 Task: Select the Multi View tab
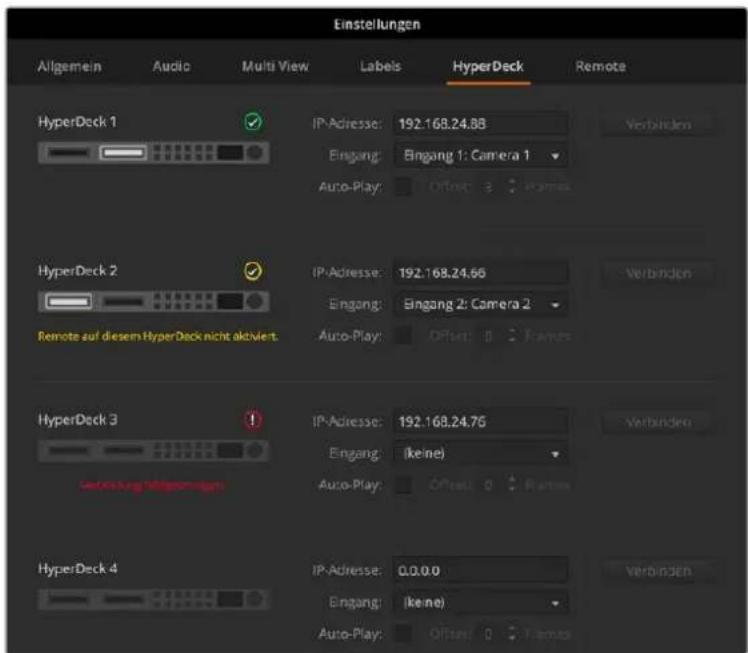click(x=275, y=66)
